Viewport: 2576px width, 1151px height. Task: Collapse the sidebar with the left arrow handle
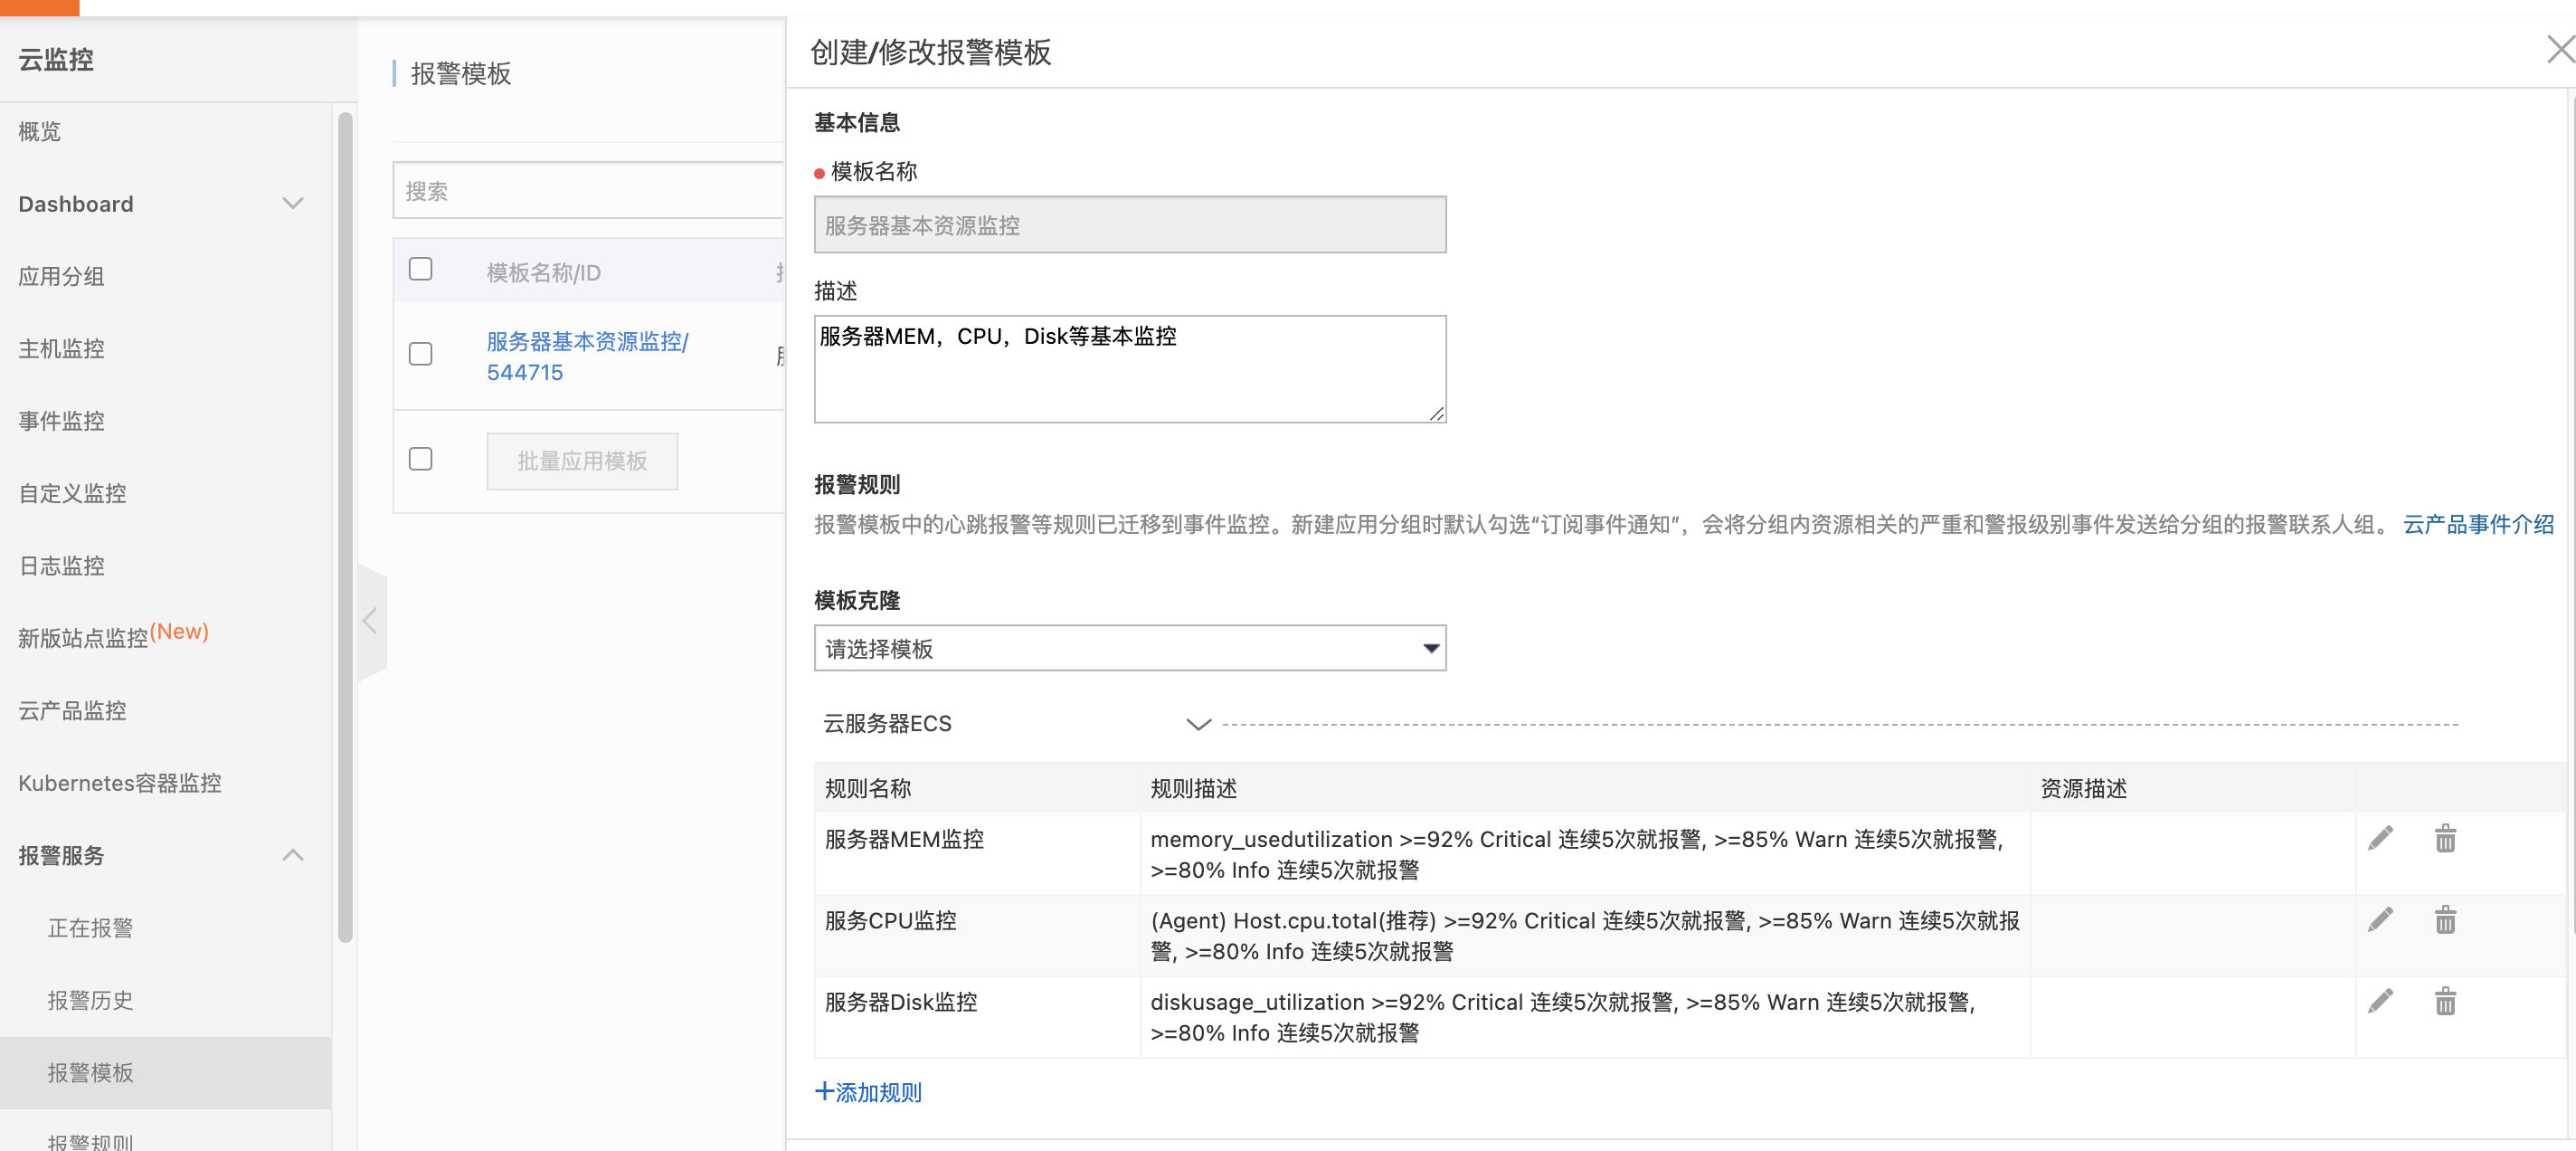370,621
